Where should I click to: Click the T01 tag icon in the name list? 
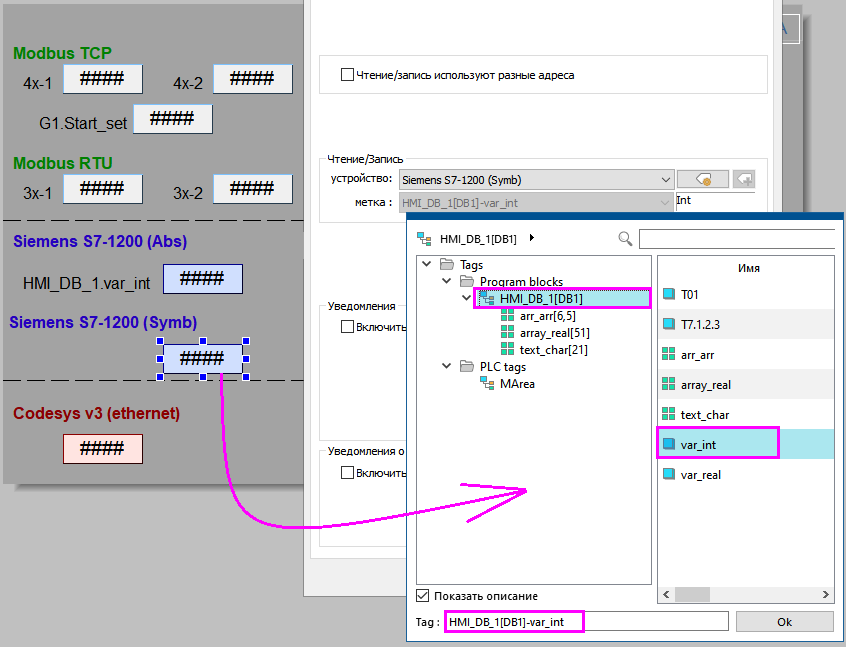[668, 294]
